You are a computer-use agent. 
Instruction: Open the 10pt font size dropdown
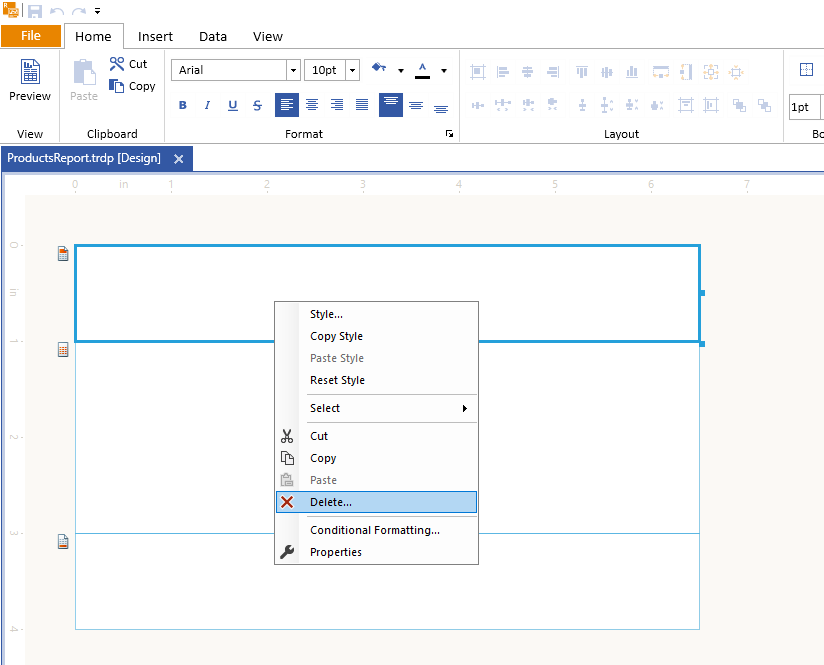353,70
